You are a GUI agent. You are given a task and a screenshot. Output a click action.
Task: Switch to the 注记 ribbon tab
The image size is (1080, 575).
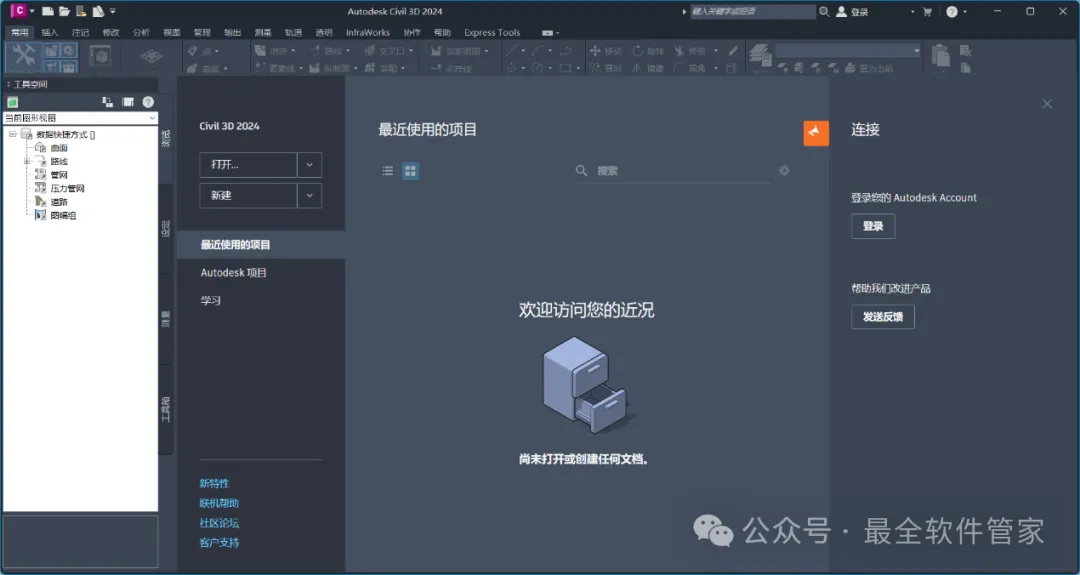(81, 32)
